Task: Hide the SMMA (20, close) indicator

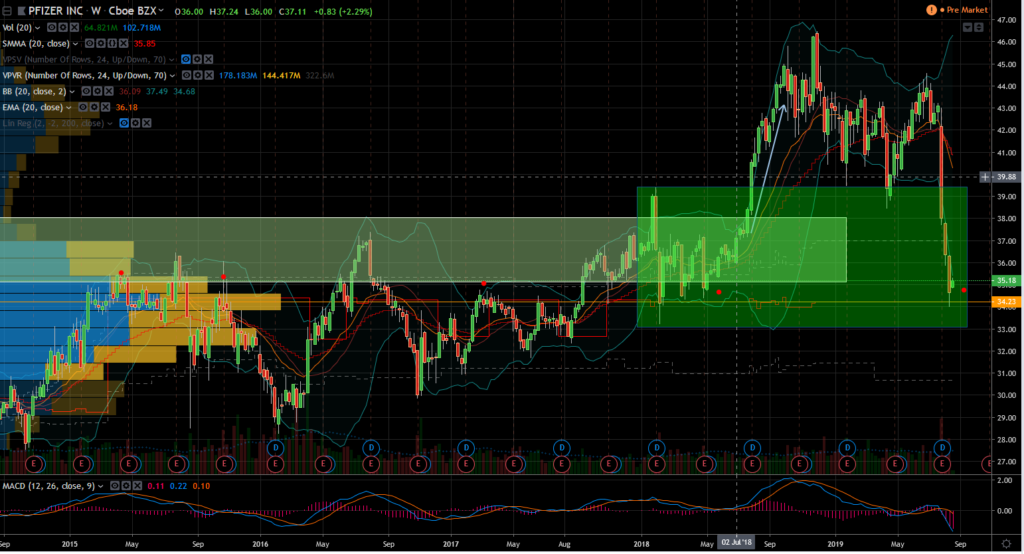Action: click(x=89, y=43)
